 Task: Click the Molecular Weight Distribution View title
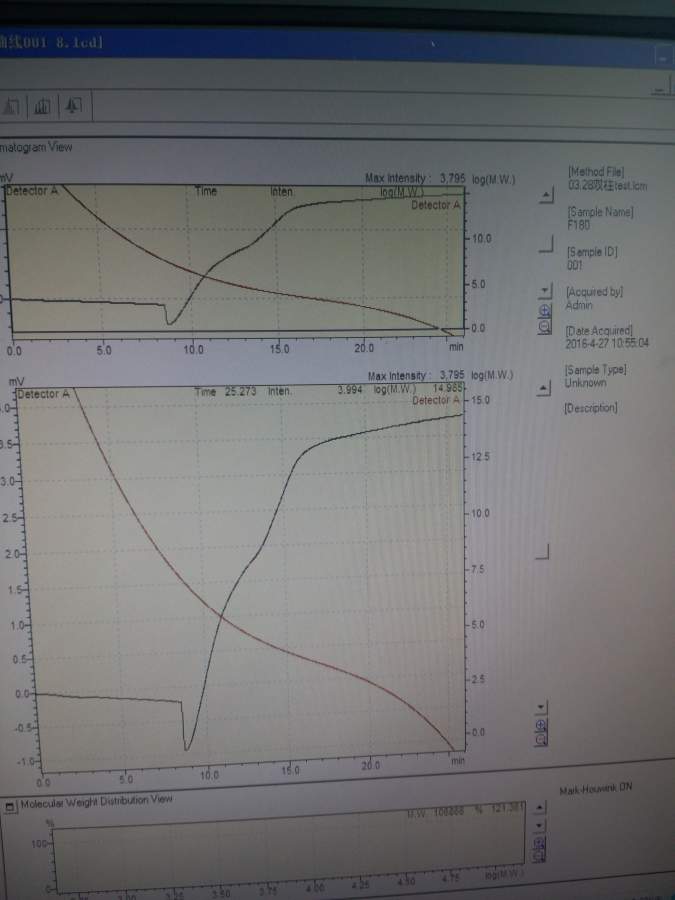[96, 801]
